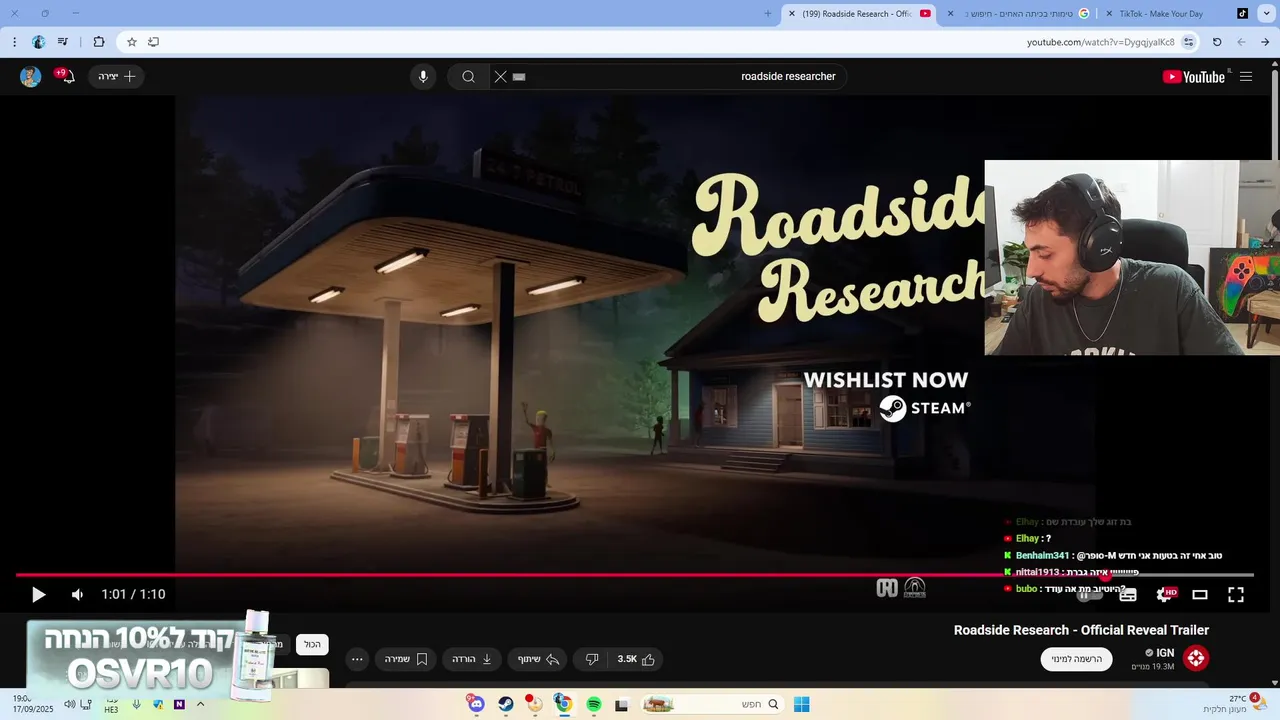The height and width of the screenshot is (720, 1280).
Task: Download the video via הורדה
Action: click(x=472, y=659)
